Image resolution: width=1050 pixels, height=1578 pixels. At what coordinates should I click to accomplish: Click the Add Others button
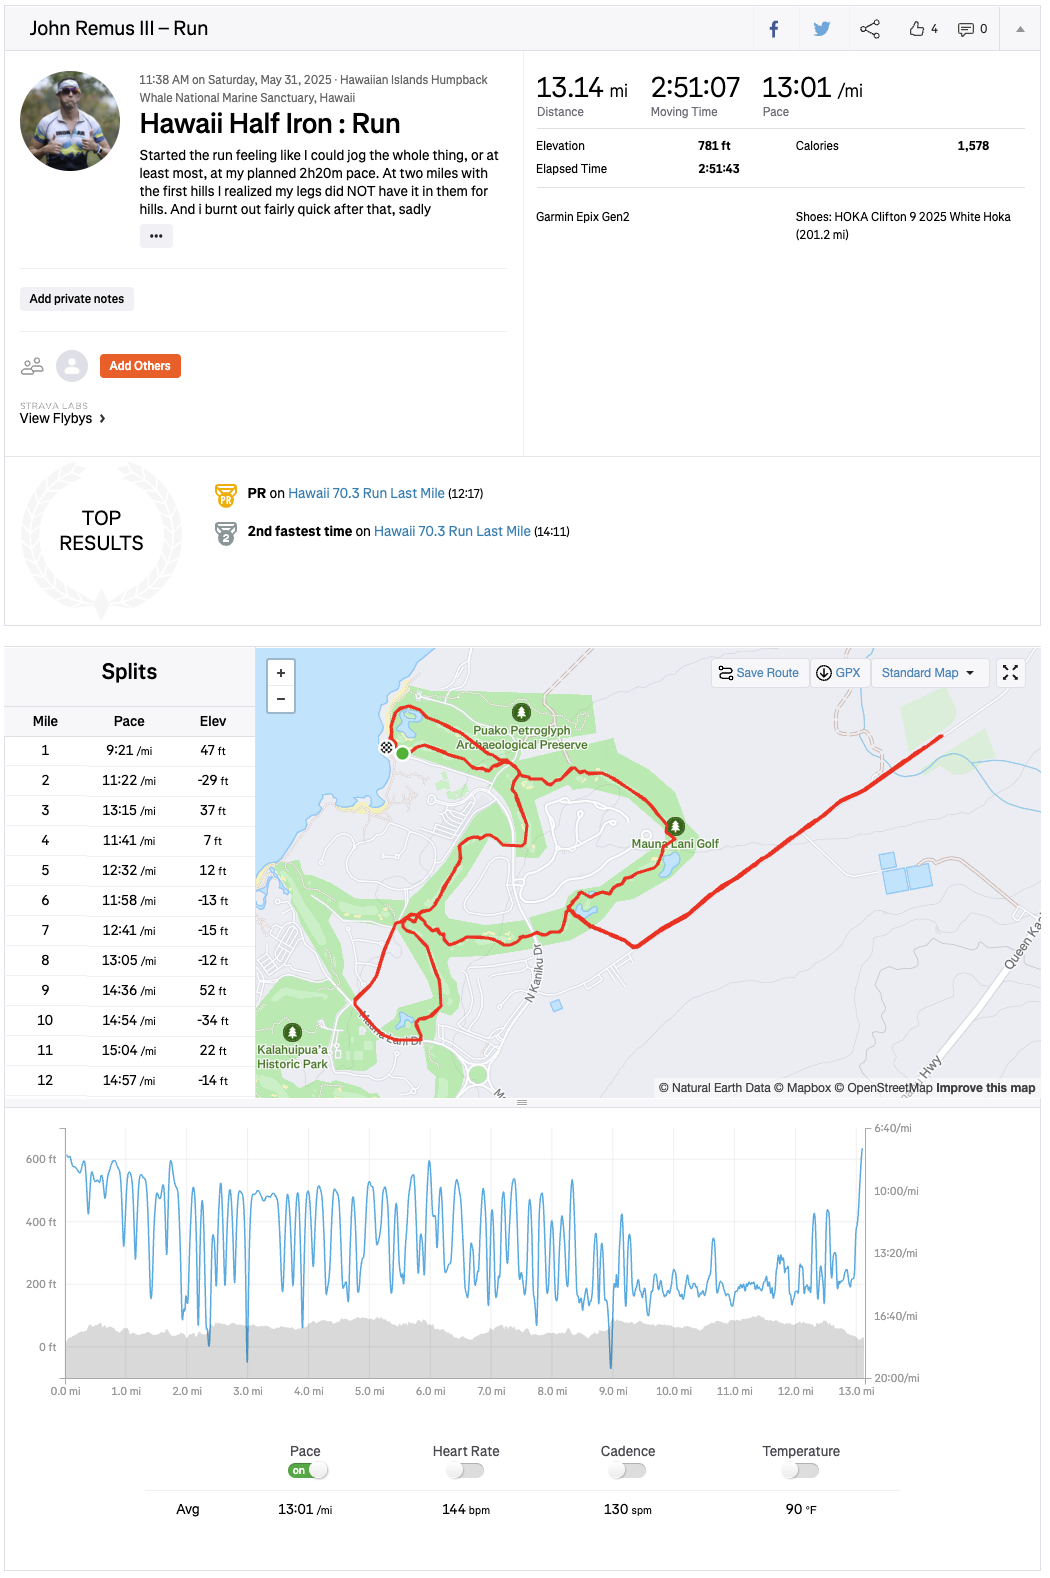click(x=140, y=366)
